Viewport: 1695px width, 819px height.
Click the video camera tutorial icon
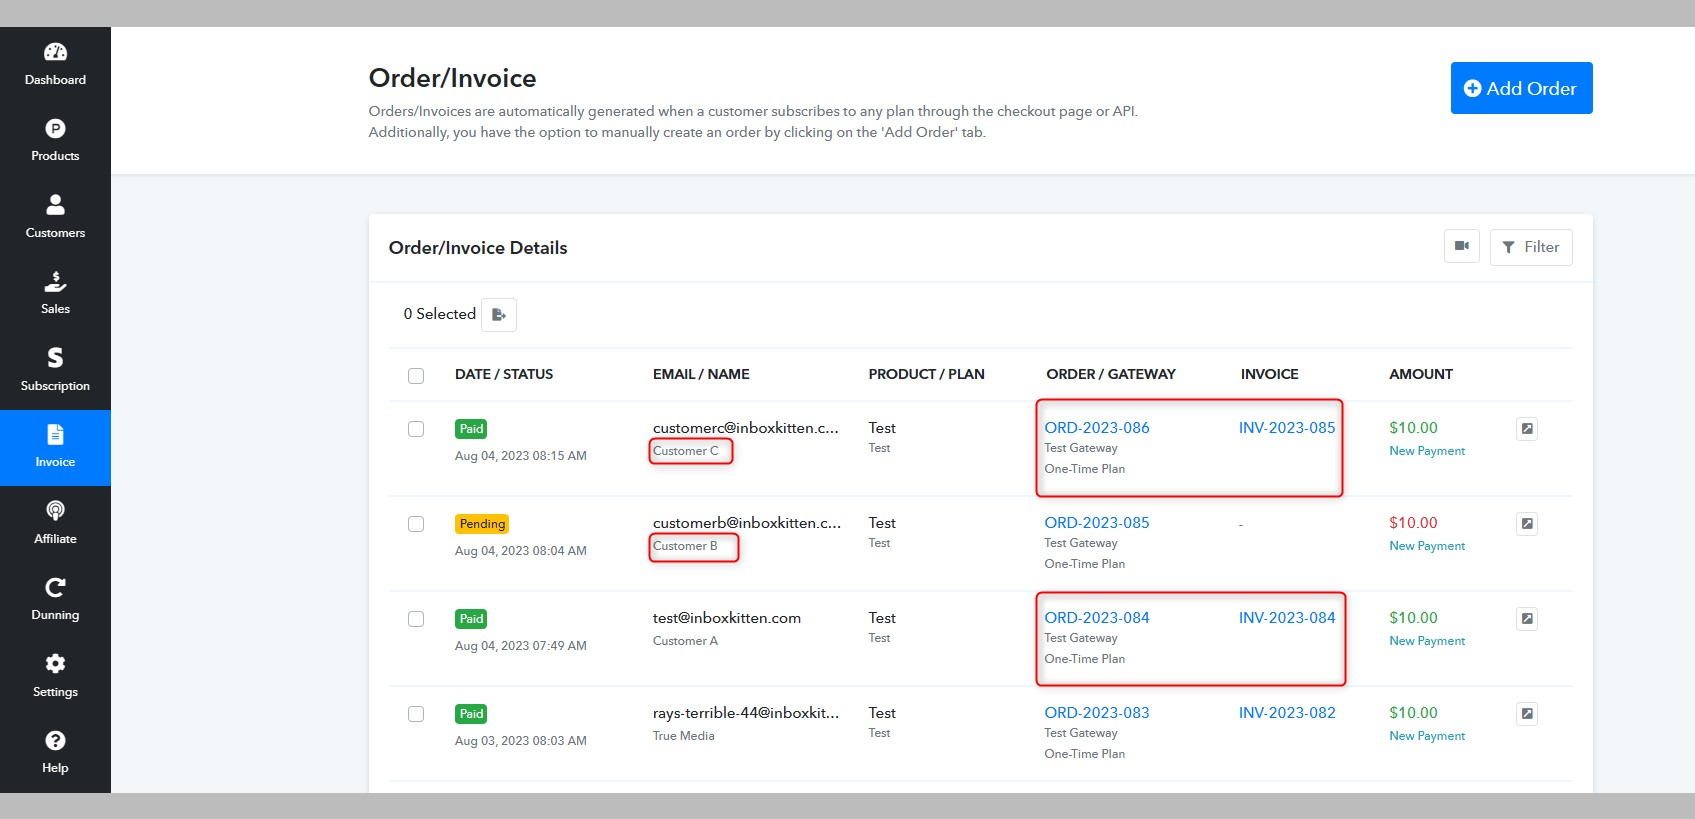(x=1461, y=246)
